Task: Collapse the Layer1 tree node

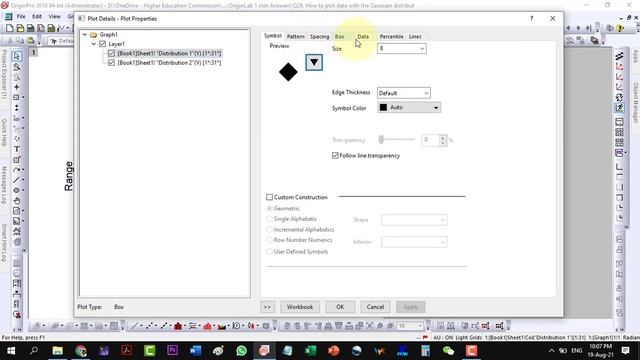Action: 93,44
